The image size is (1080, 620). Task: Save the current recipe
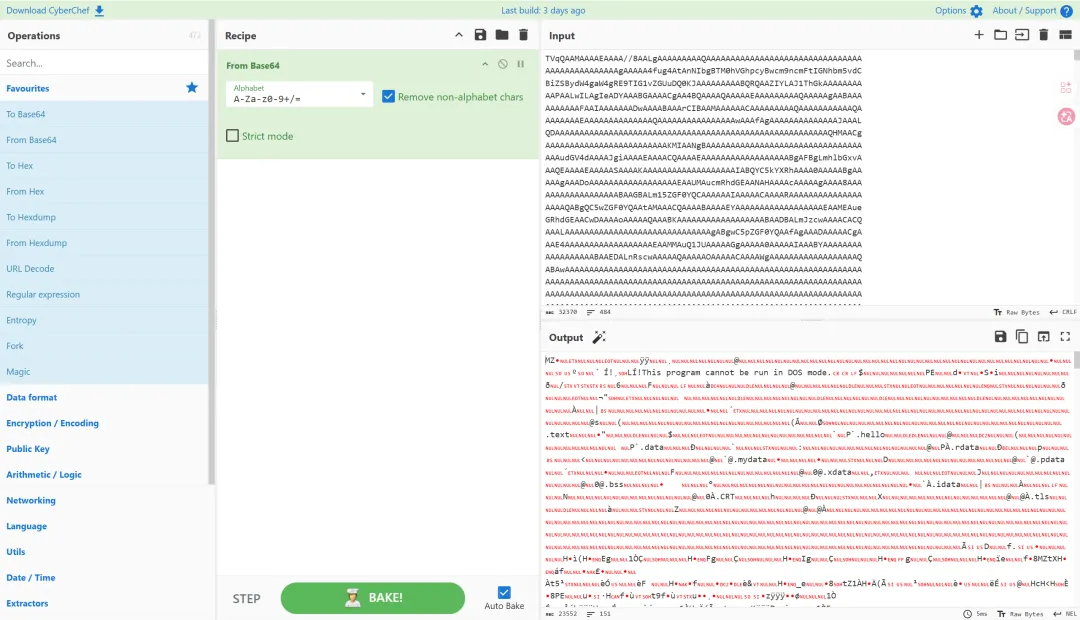pyautogui.click(x=480, y=35)
